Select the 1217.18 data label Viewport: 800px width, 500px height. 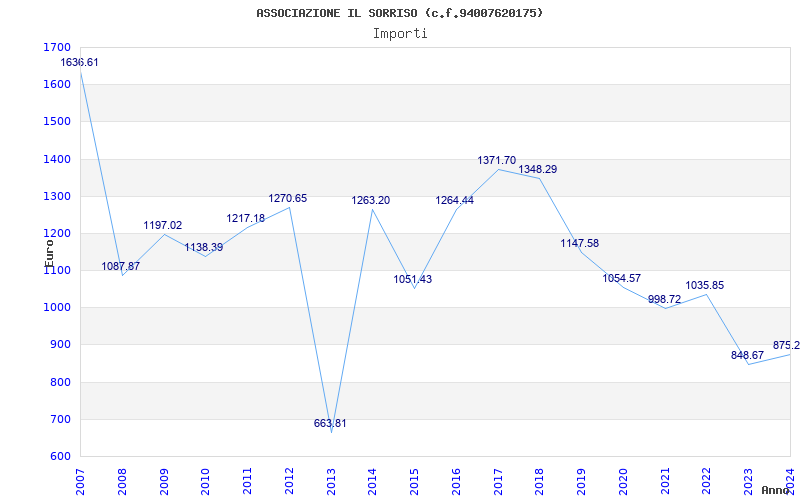246,218
